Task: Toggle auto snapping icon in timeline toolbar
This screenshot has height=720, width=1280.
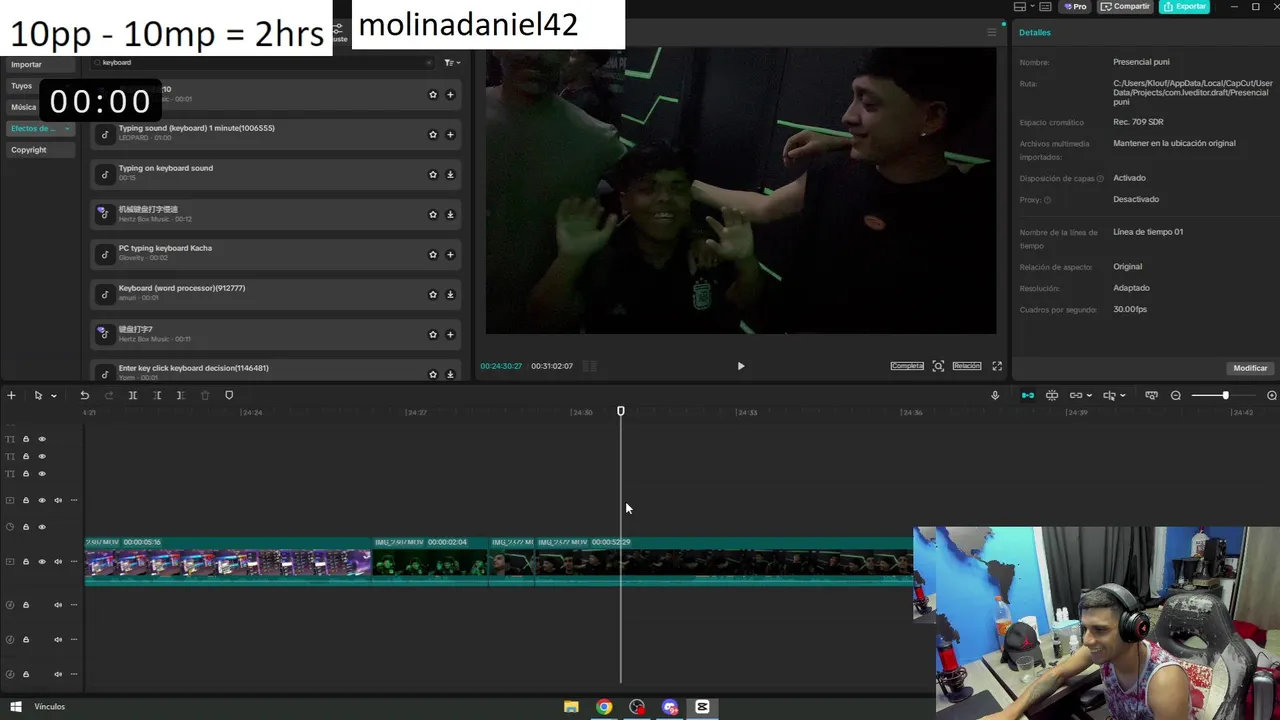Action: click(1052, 395)
